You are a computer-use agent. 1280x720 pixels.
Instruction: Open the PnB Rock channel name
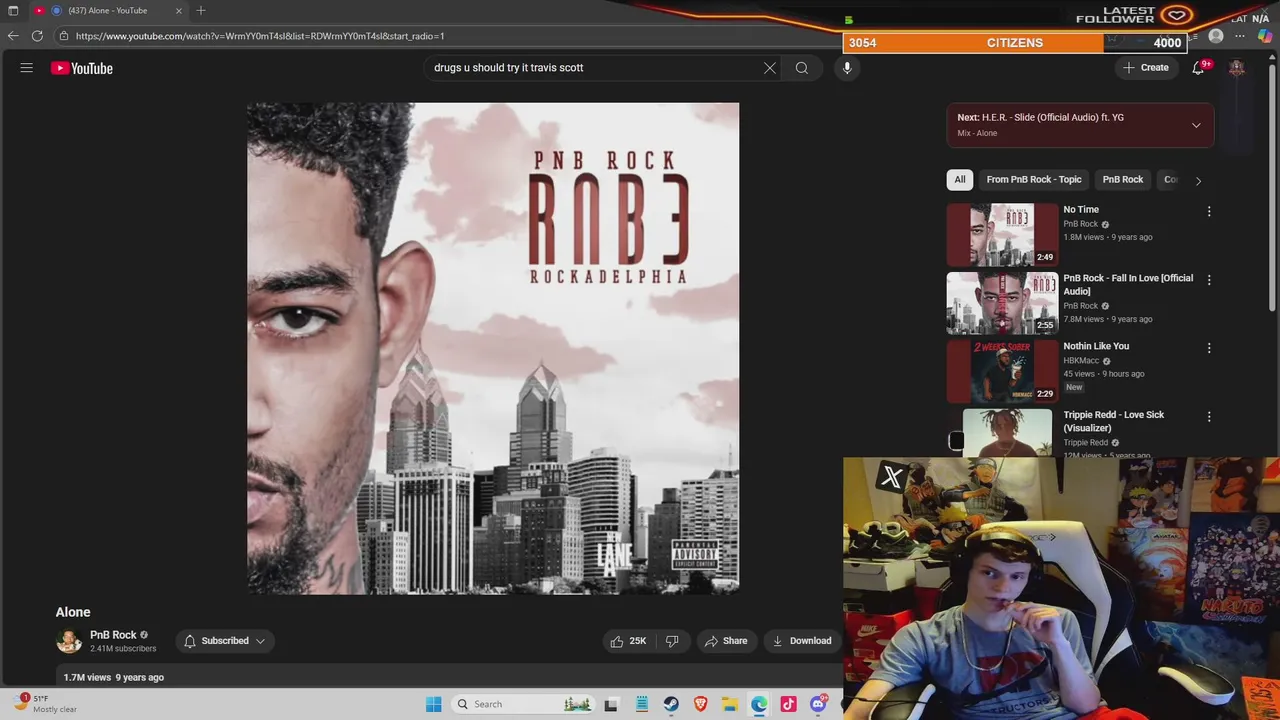point(113,635)
